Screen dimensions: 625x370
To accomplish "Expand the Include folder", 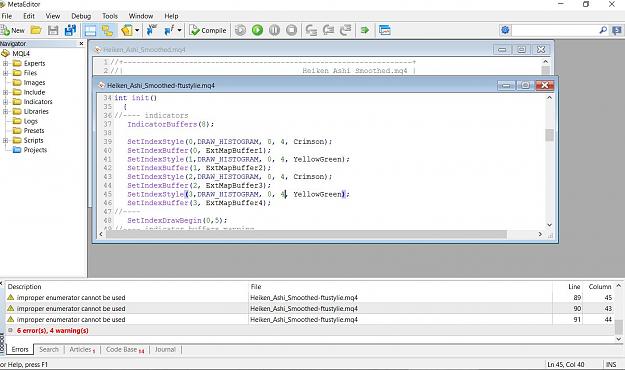I will coord(6,92).
